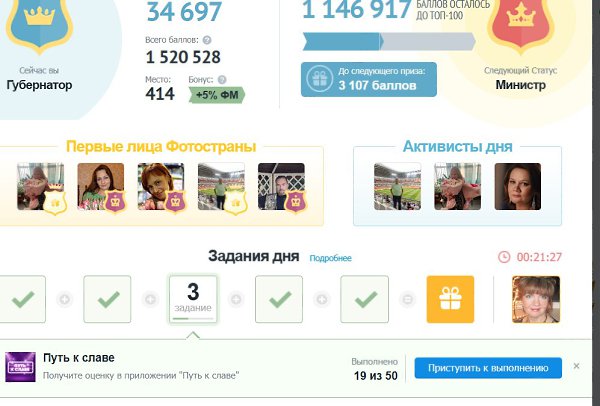The image size is (600, 406).
Task: Click the help icon next to Бонус
Action: [222, 80]
